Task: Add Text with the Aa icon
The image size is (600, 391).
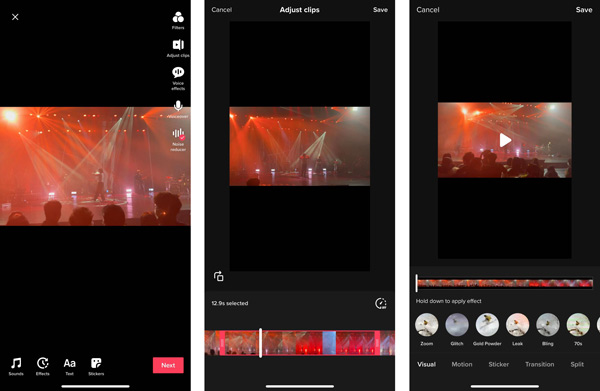Action: point(69,367)
